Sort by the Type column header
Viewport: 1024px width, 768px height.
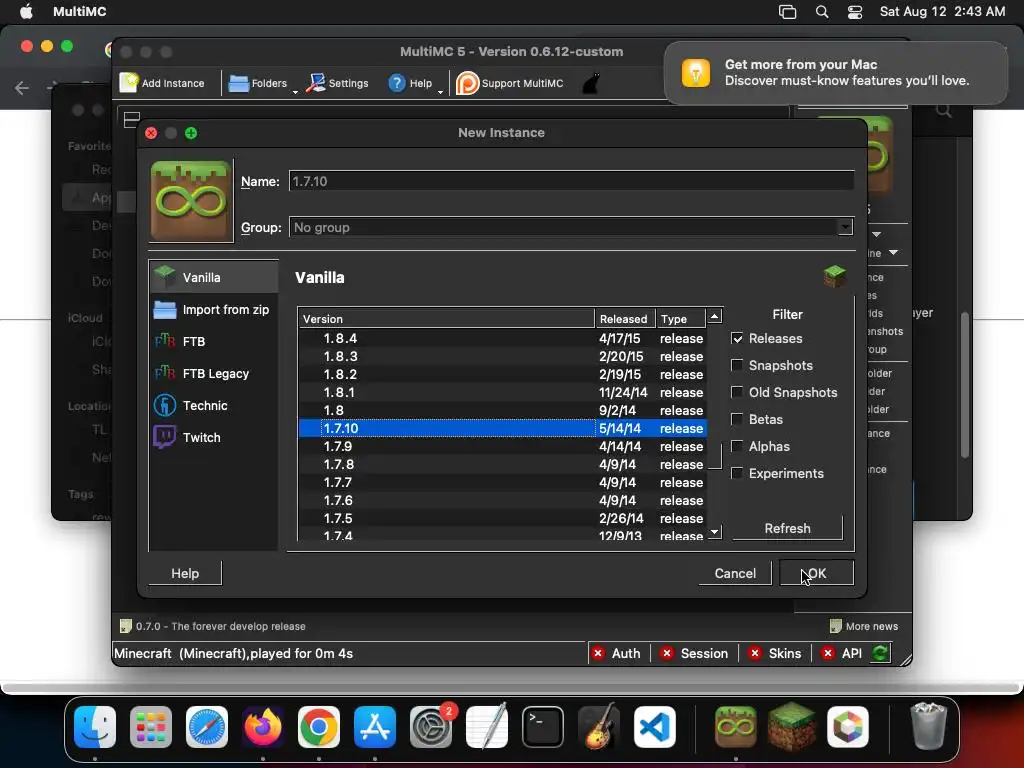[x=680, y=319]
